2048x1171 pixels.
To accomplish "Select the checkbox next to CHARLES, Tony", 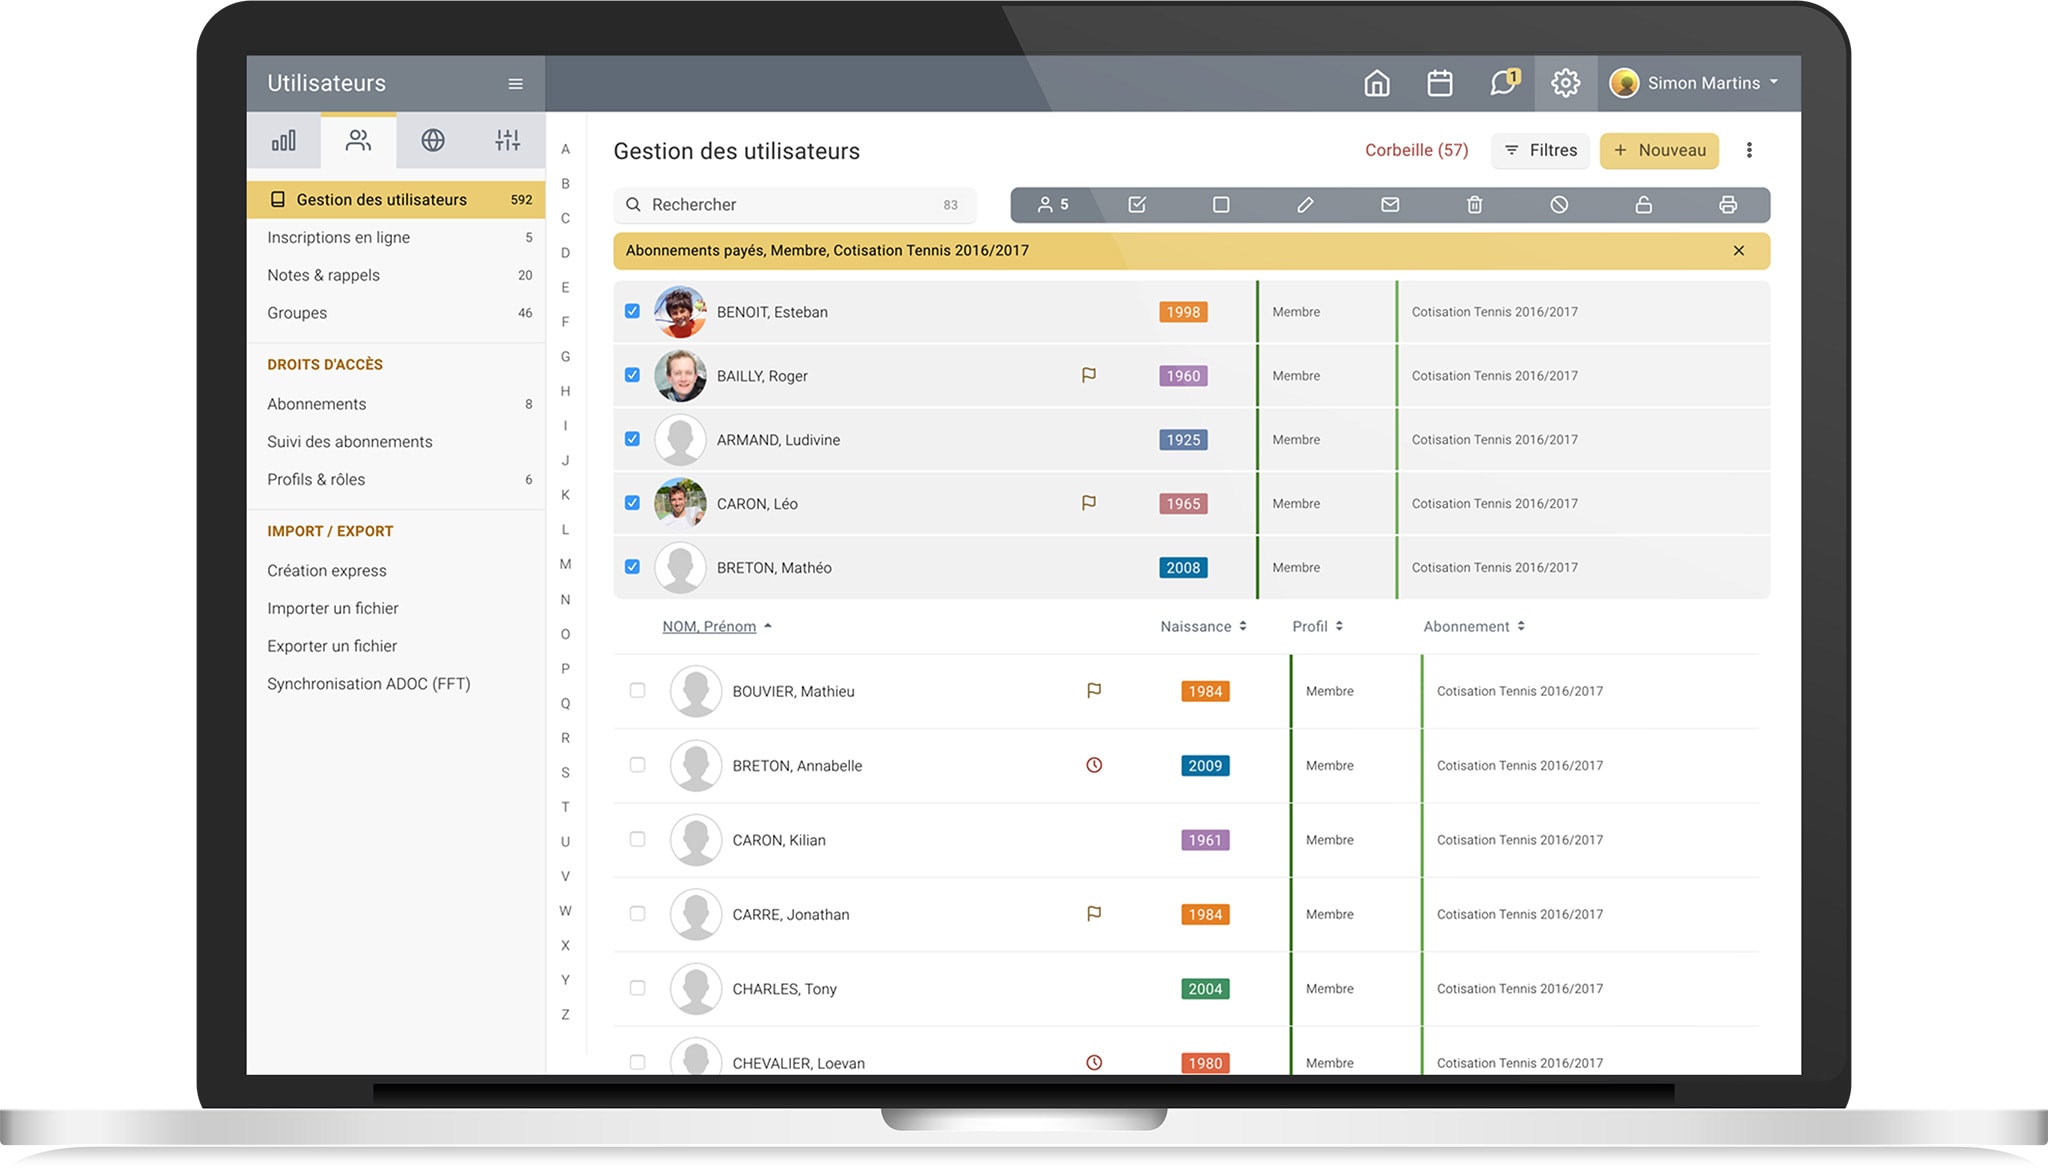I will click(637, 988).
